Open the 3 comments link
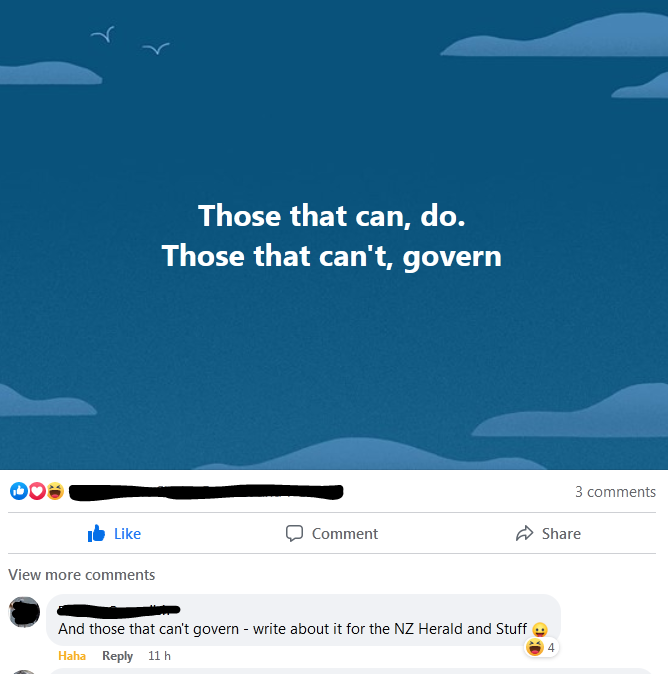 [615, 492]
